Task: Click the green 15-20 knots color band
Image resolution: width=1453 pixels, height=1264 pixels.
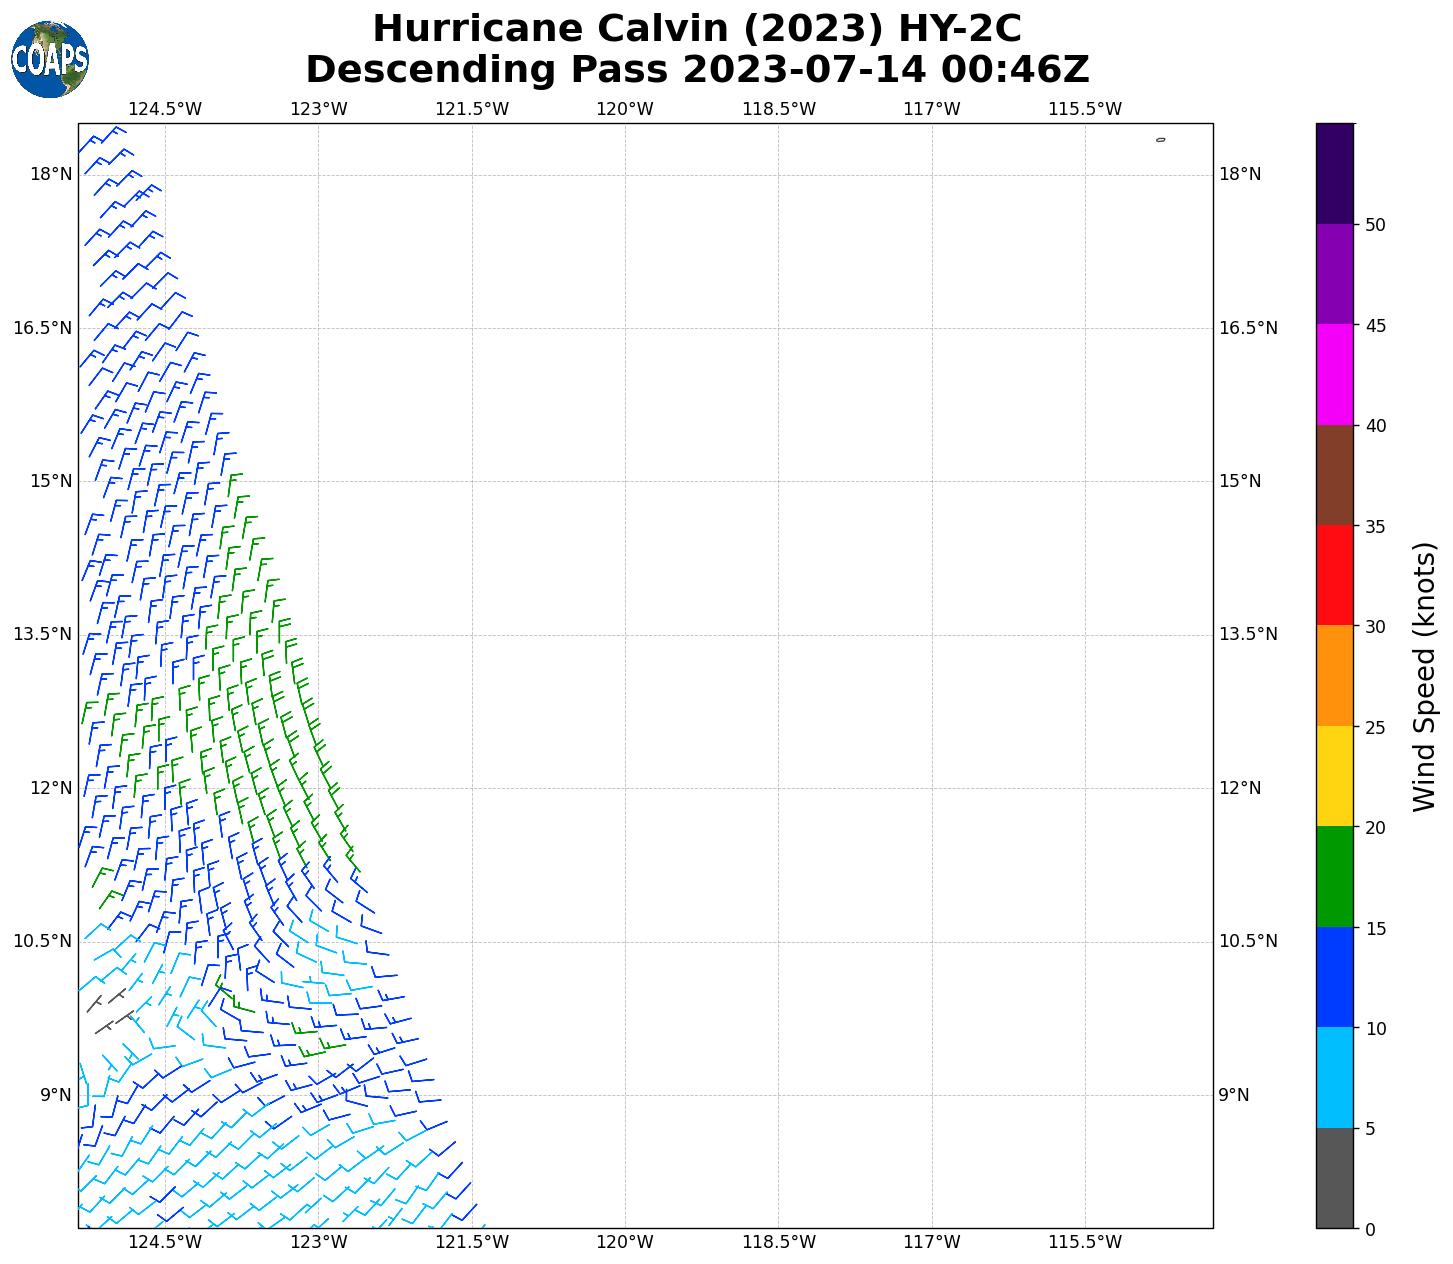Action: point(1334,877)
